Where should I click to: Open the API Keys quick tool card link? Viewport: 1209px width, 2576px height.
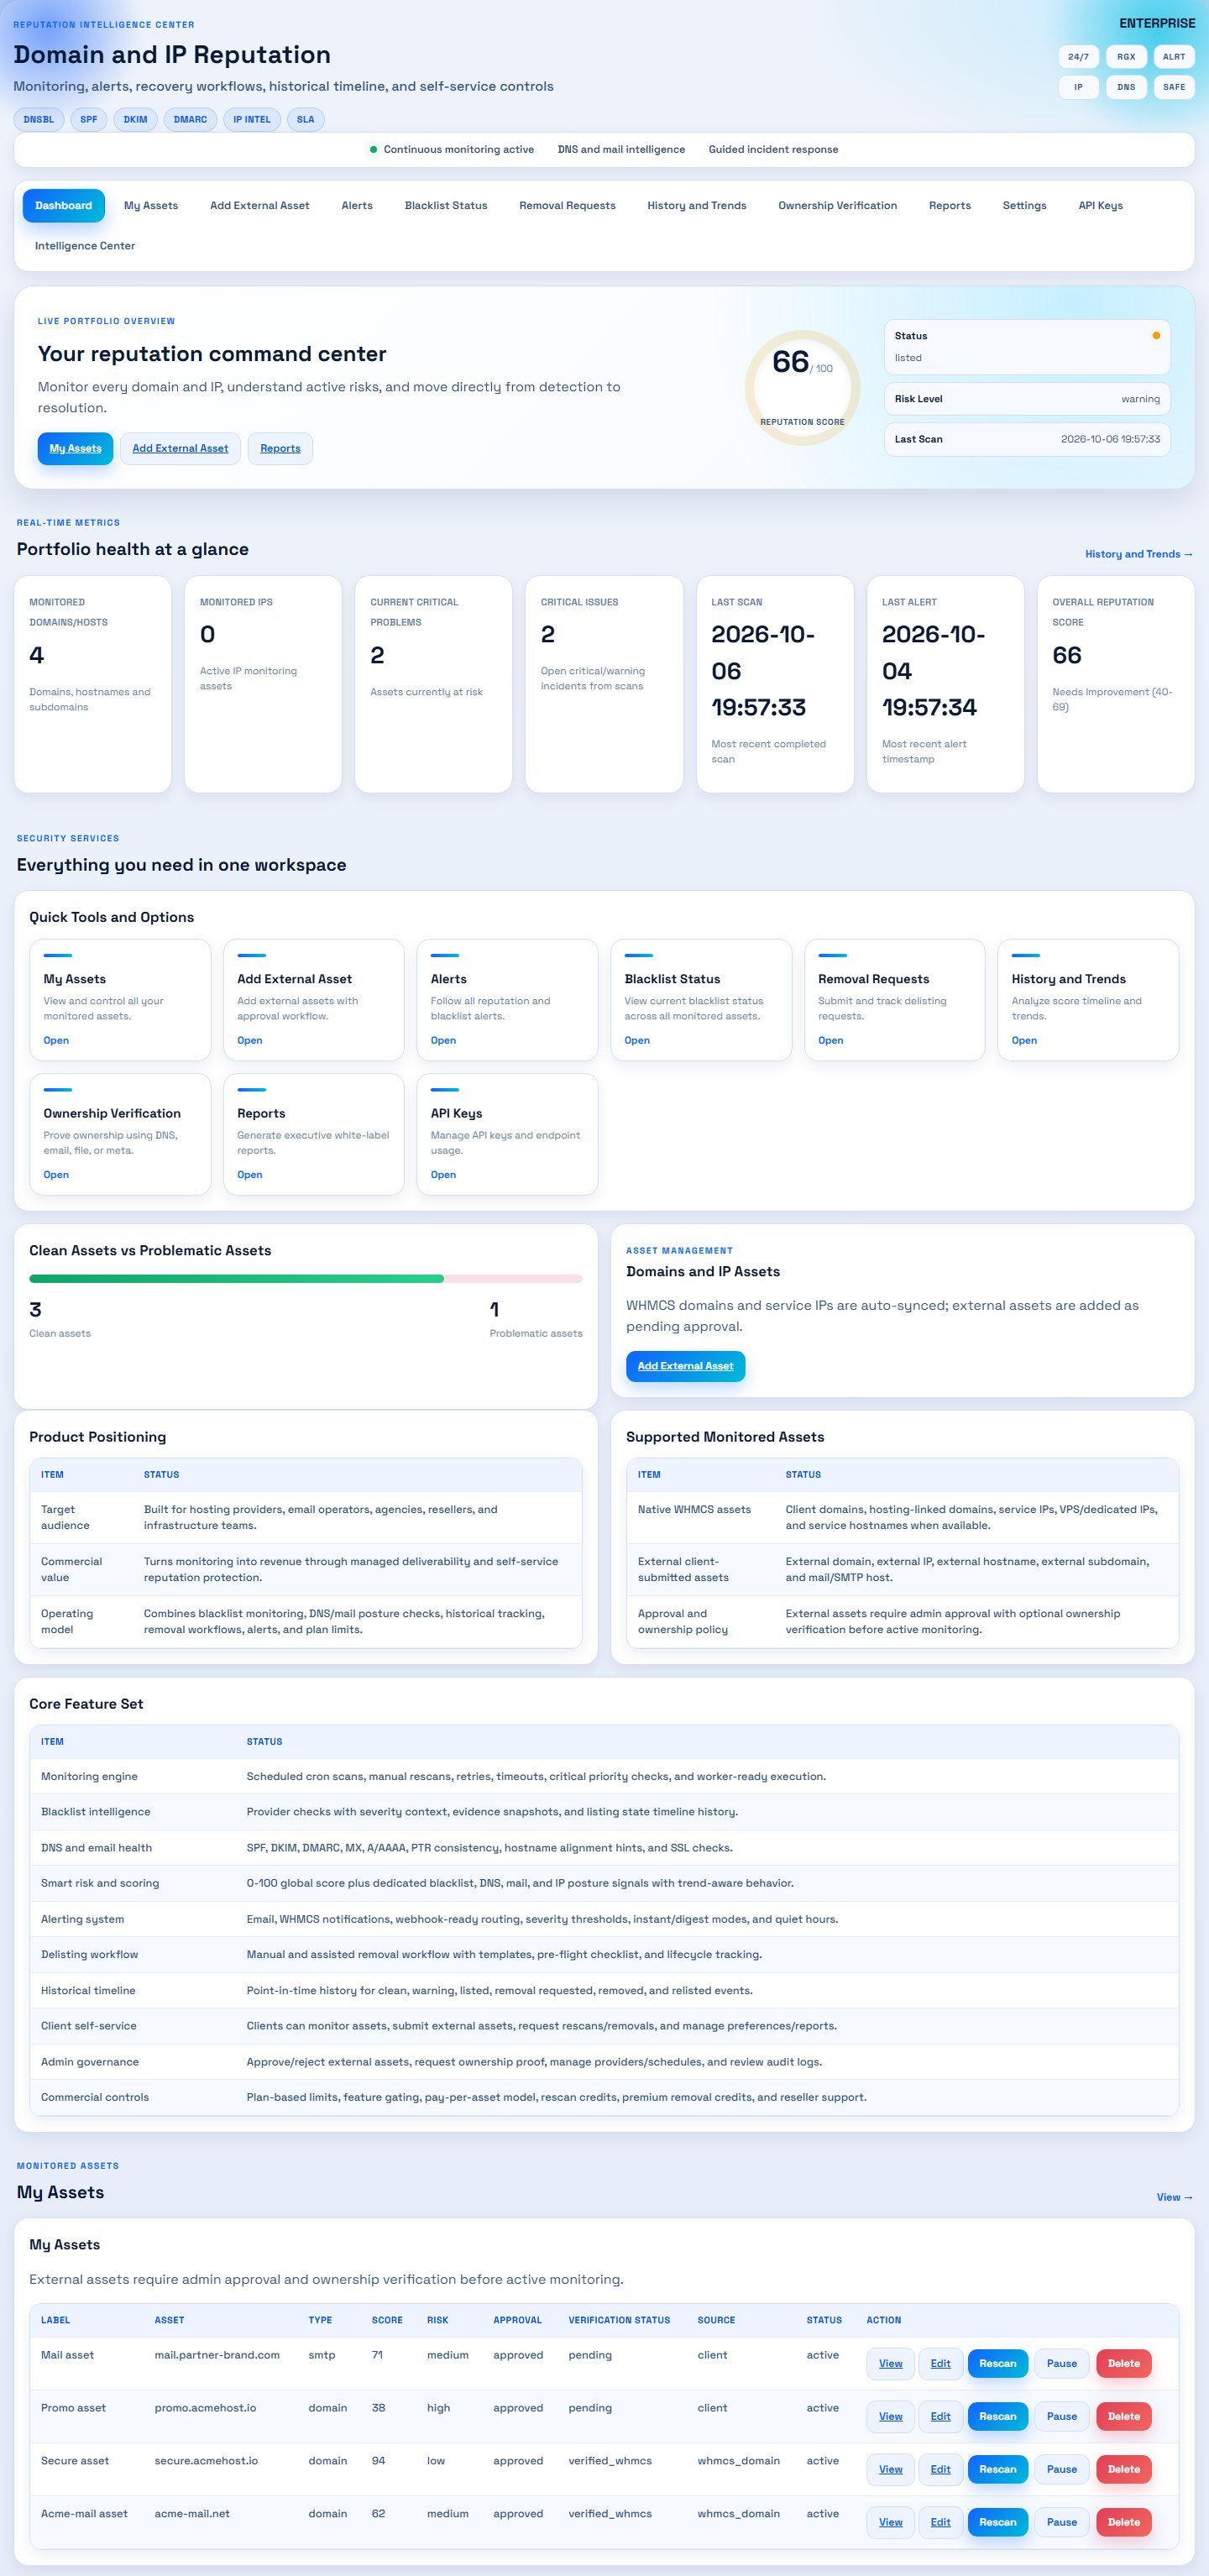(443, 1175)
